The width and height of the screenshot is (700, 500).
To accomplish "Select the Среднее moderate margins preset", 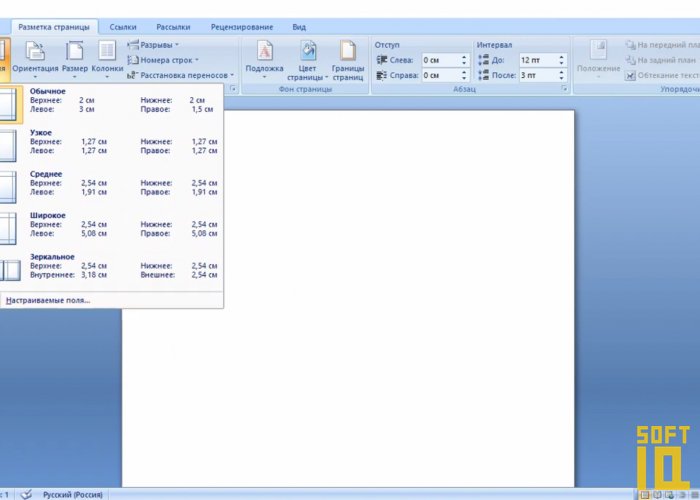I will (111, 187).
